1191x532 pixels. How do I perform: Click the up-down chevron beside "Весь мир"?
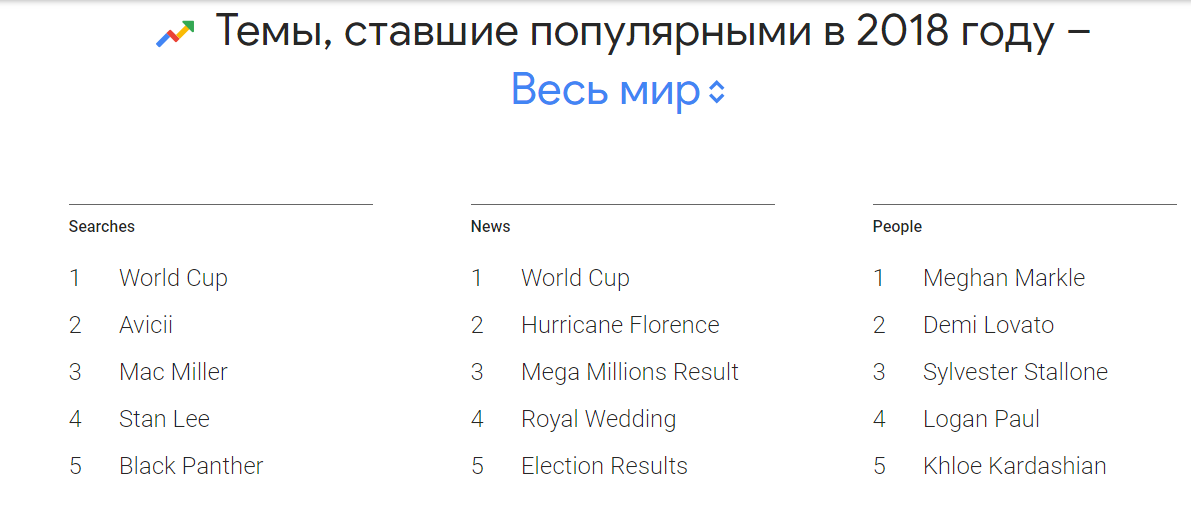coord(716,93)
